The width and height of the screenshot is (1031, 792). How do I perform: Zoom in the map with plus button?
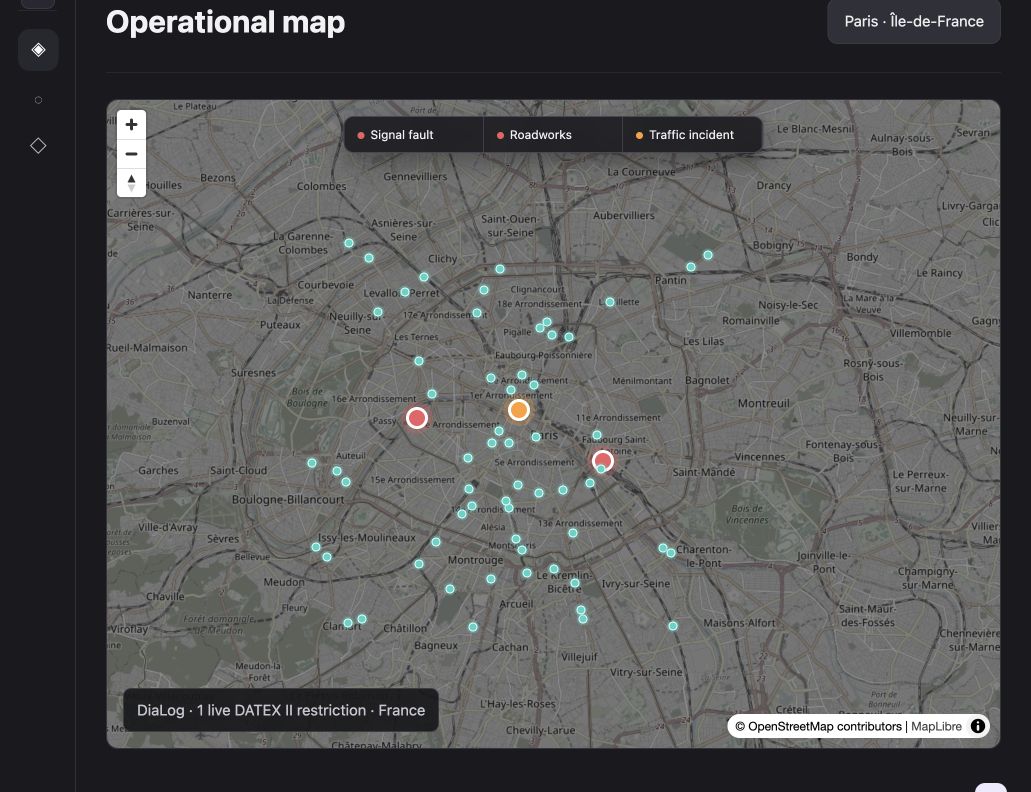(x=132, y=125)
